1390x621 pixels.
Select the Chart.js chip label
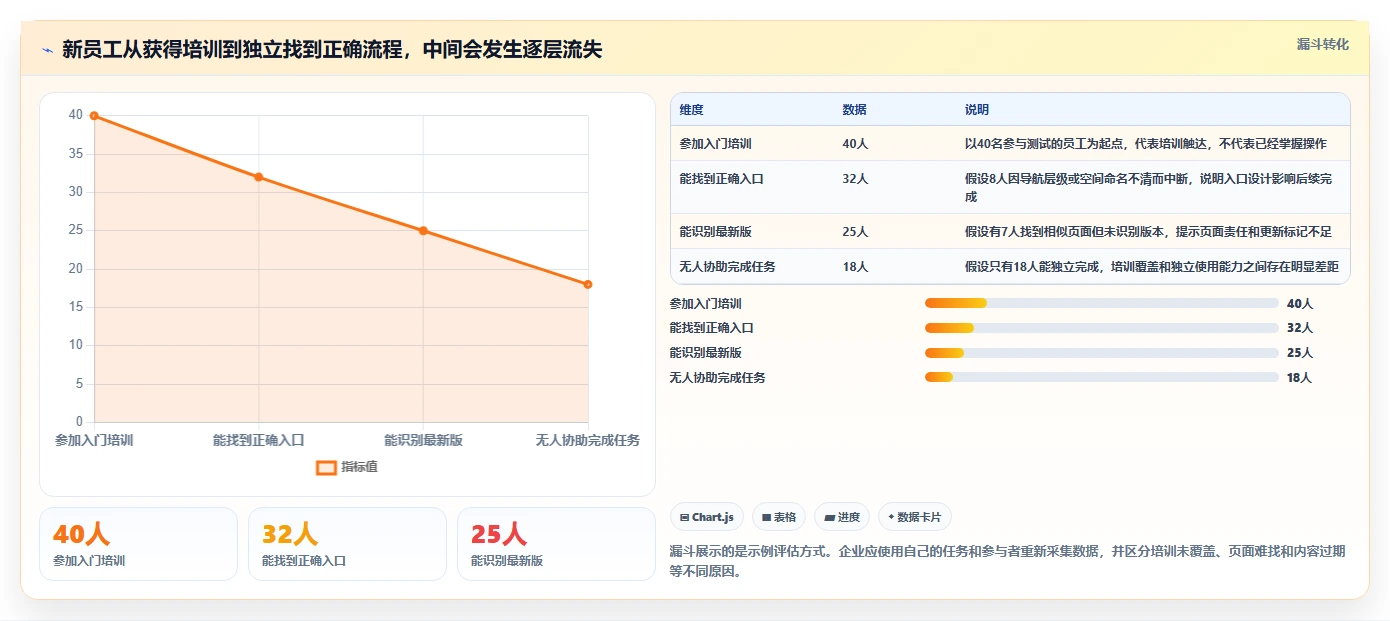coord(713,517)
